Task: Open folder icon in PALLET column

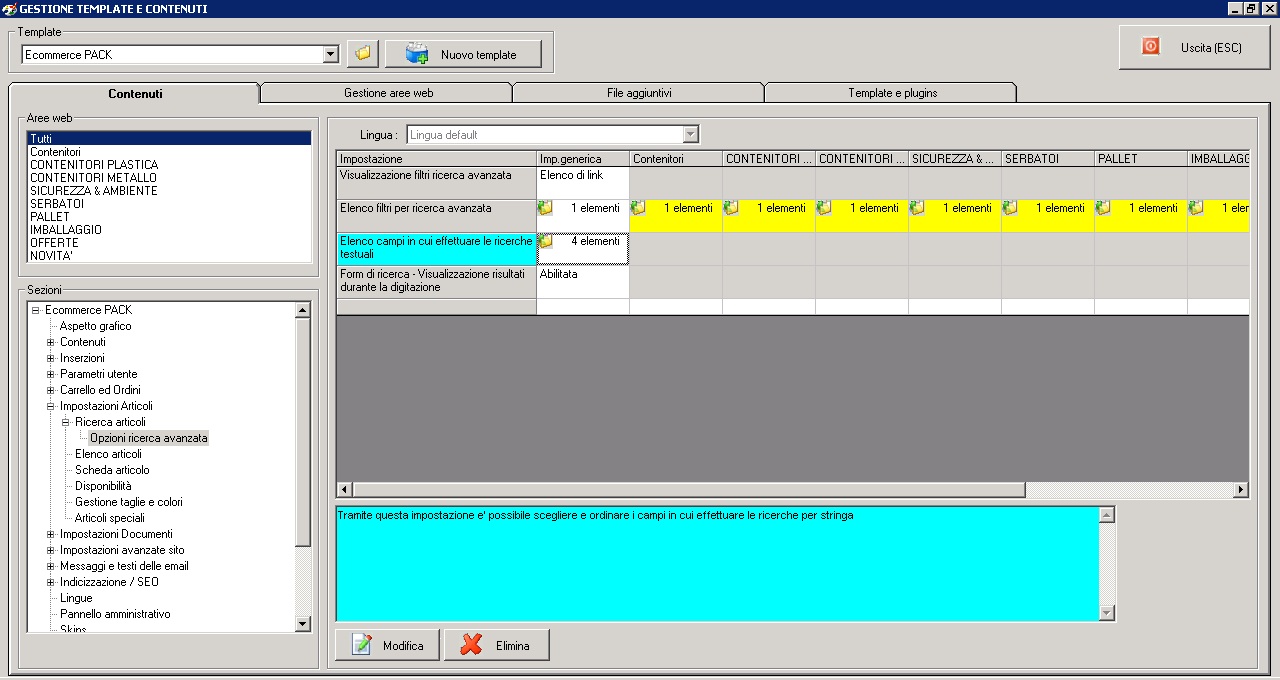Action: point(1103,208)
